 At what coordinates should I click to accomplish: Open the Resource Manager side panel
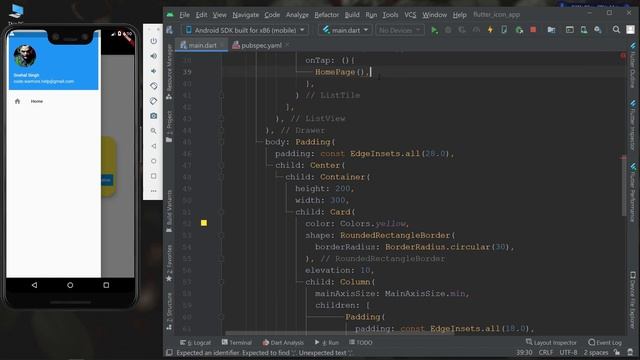tap(169, 72)
